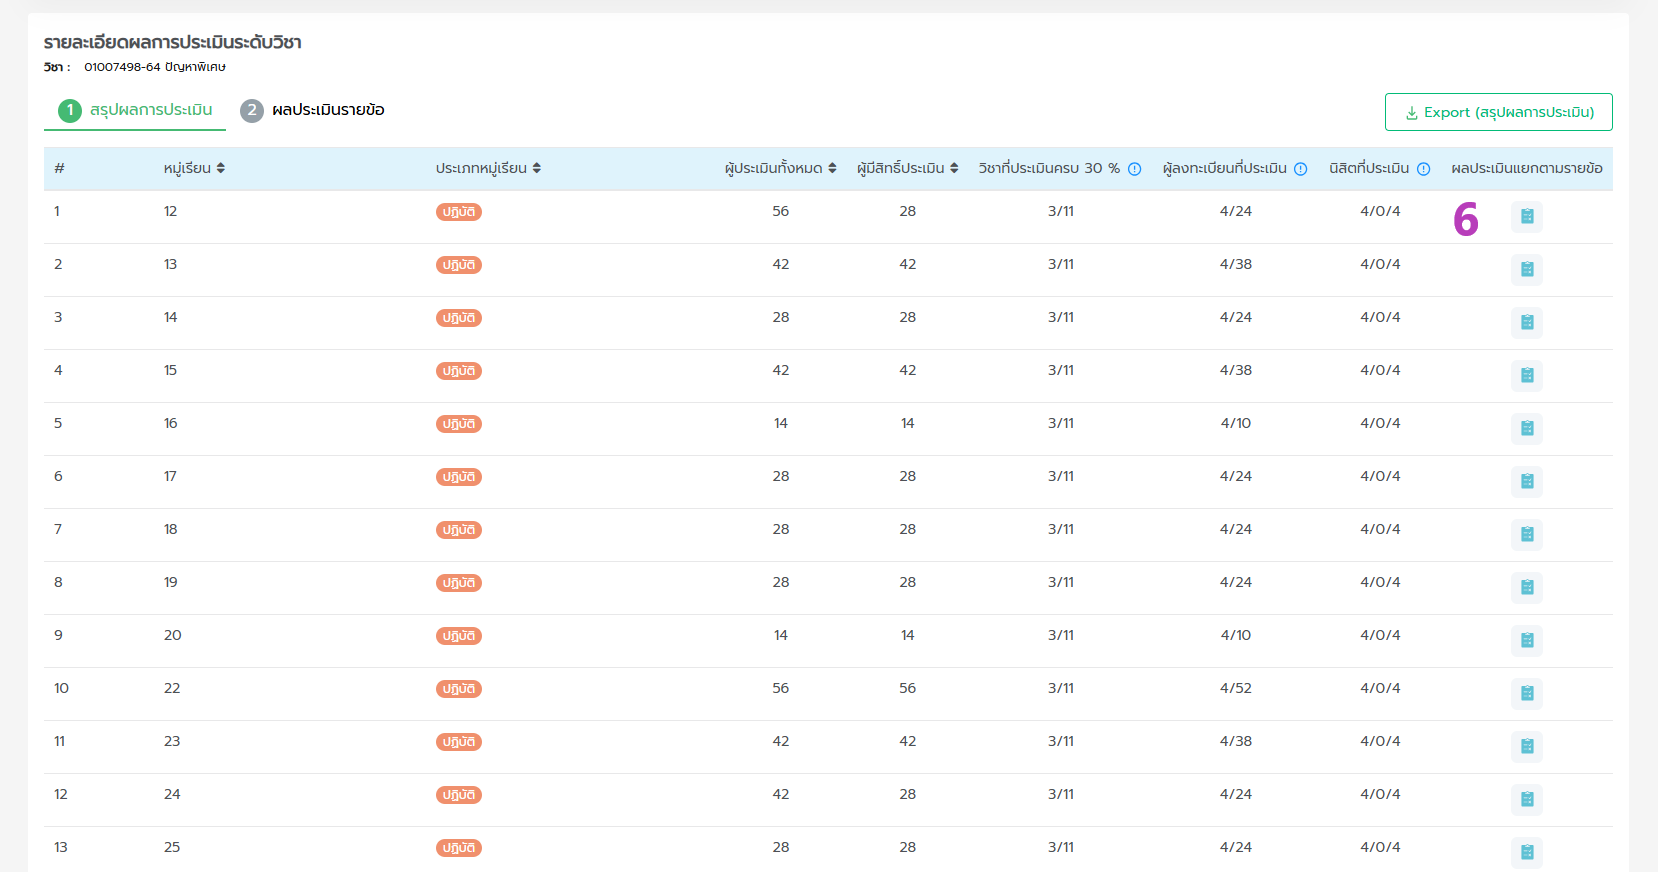Switch to ผลประเมินรายข้อ tab
The width and height of the screenshot is (1658, 872).
313,110
